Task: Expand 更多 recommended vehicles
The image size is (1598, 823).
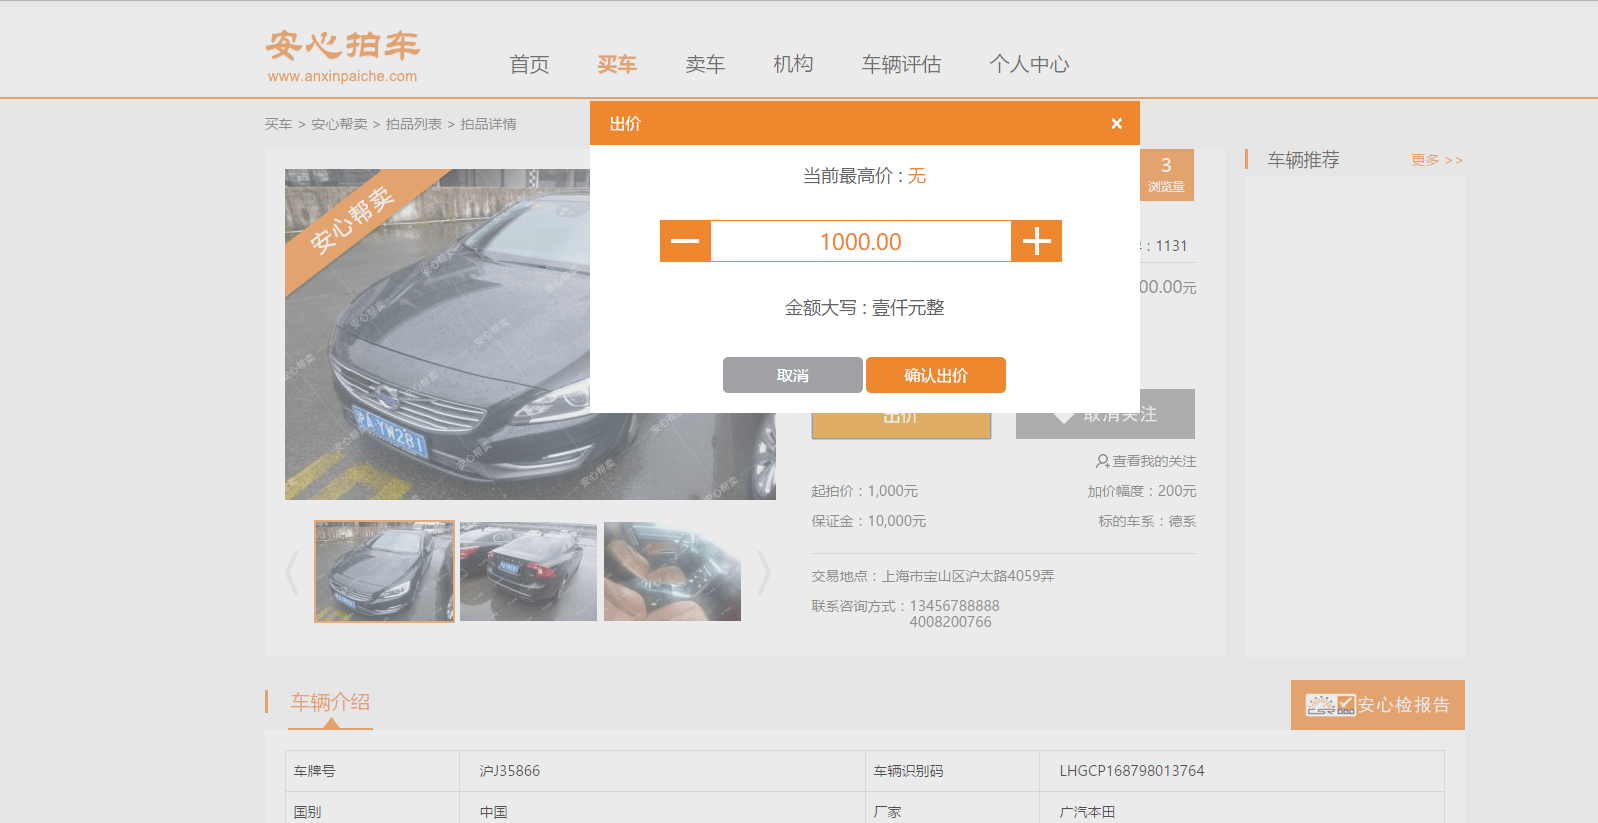Action: pos(1436,160)
